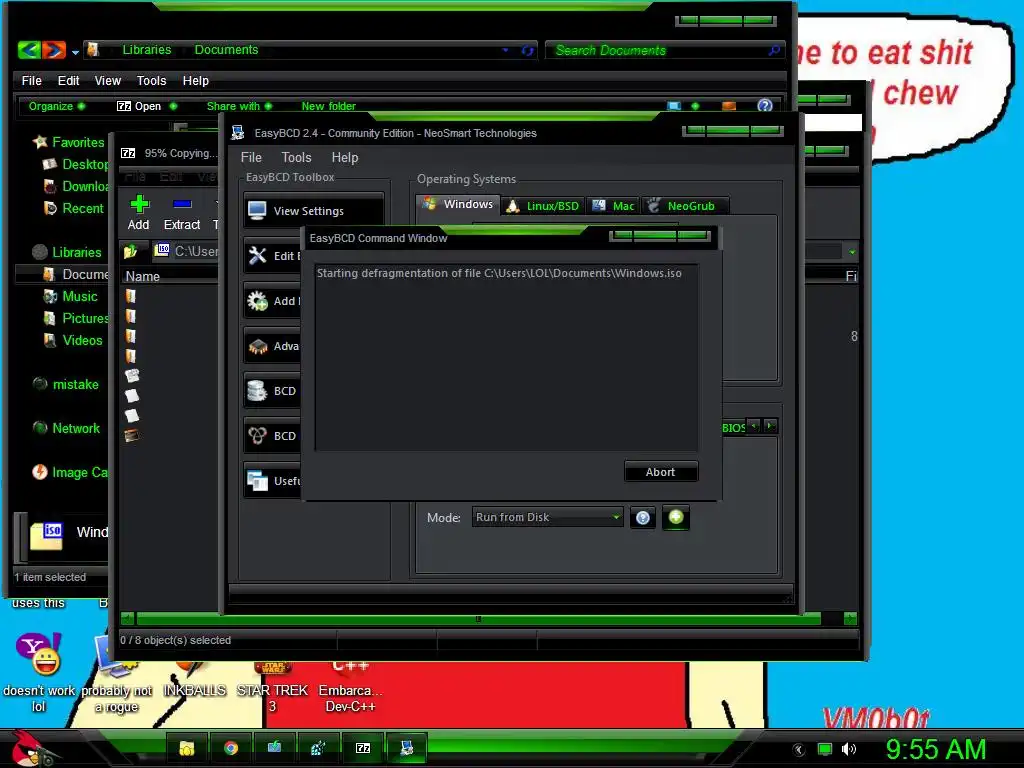Click the 7-Zip Add plus icon

139,204
